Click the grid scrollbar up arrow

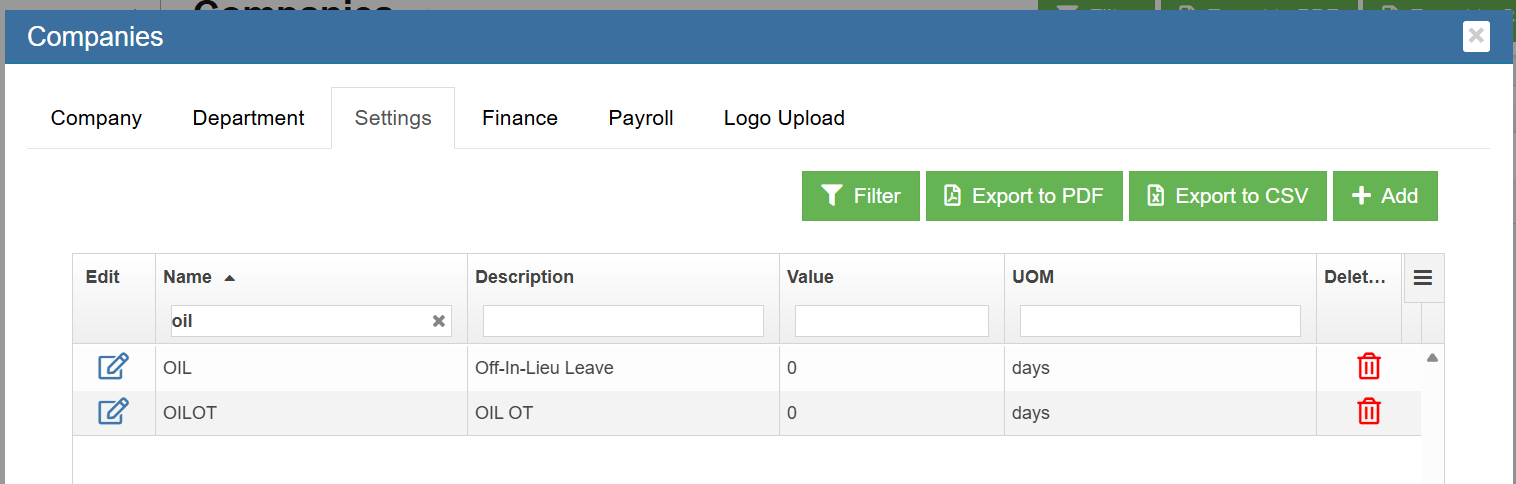click(1432, 357)
